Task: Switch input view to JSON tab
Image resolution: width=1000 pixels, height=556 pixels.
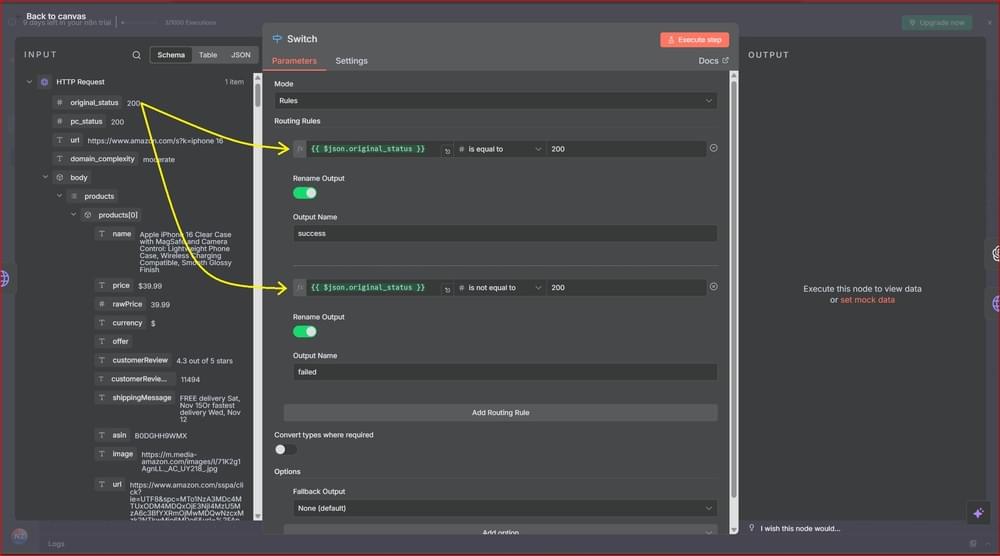Action: (x=240, y=55)
